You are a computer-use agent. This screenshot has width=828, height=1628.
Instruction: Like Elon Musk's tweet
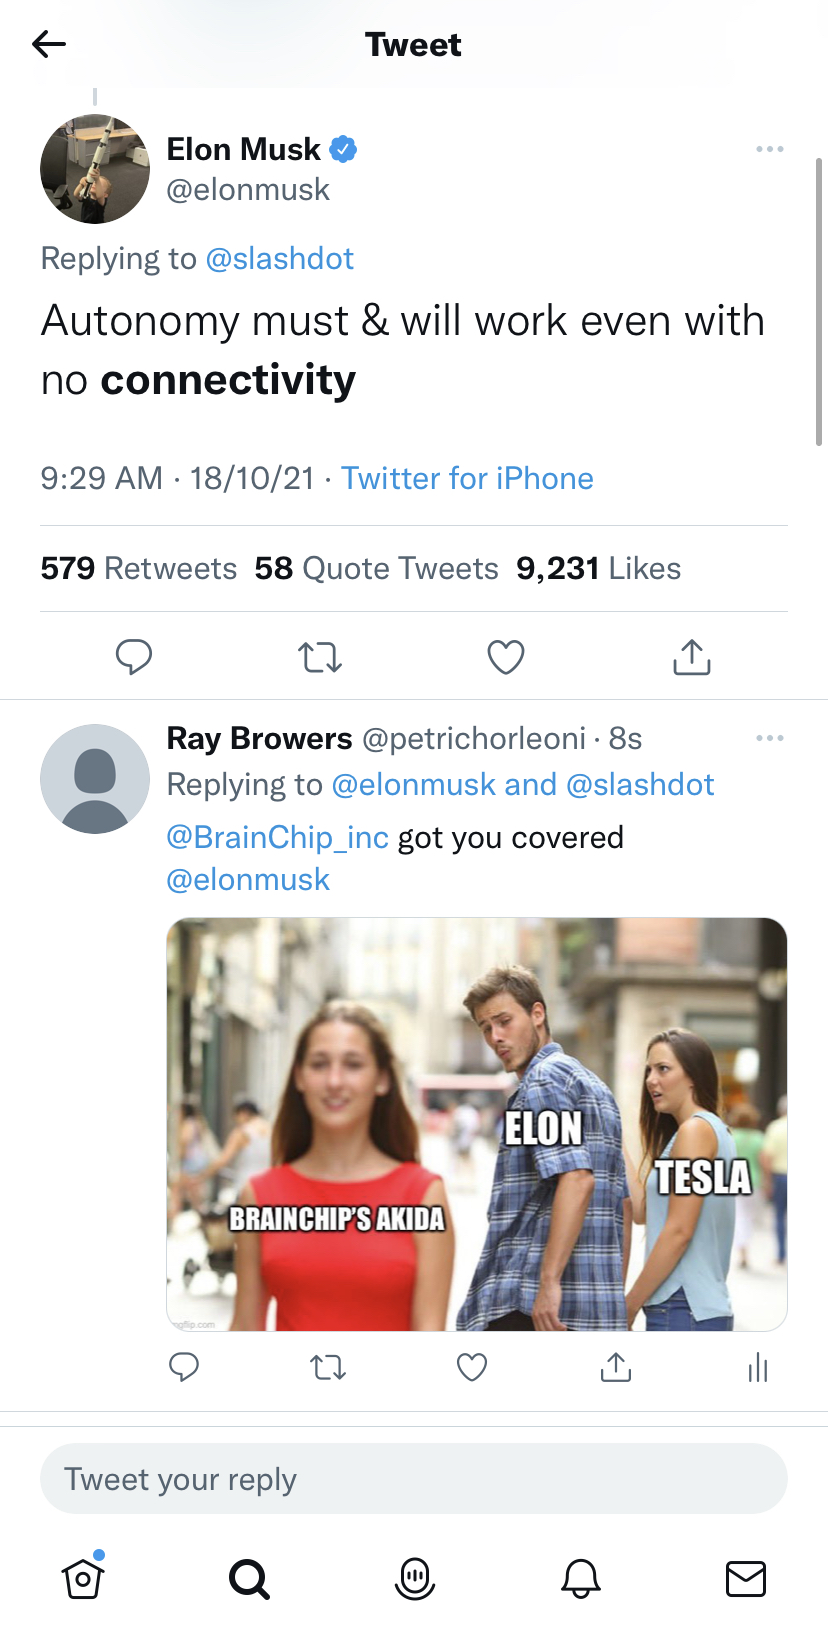(505, 657)
